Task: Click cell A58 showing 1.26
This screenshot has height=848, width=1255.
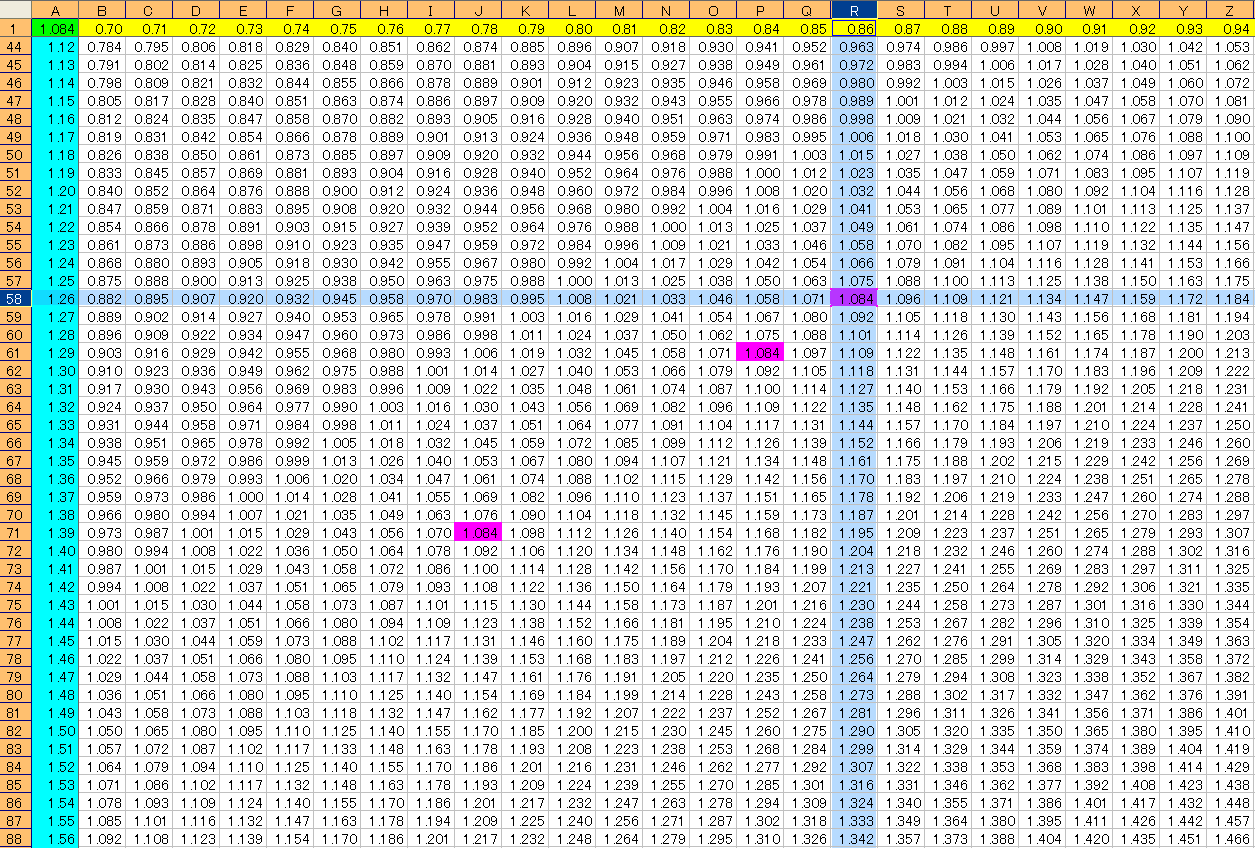Action: [56, 299]
